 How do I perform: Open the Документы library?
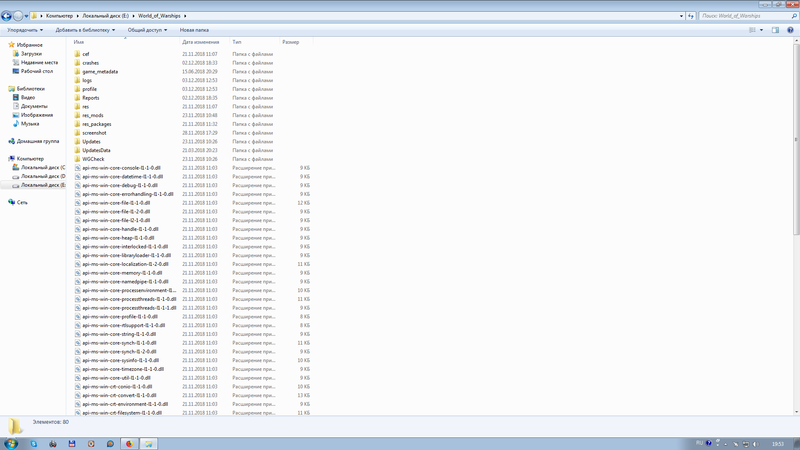(34, 106)
